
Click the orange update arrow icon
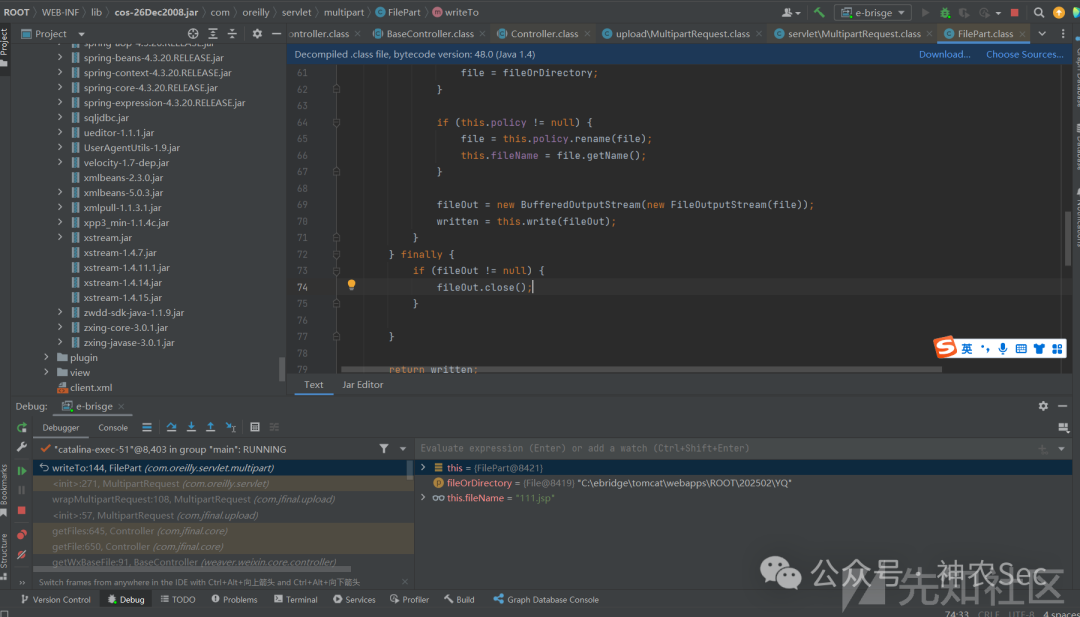pos(1059,12)
